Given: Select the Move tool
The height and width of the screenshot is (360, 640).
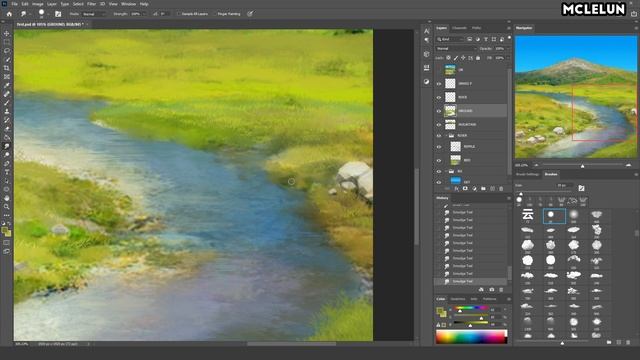Looking at the screenshot, I should coord(7,33).
